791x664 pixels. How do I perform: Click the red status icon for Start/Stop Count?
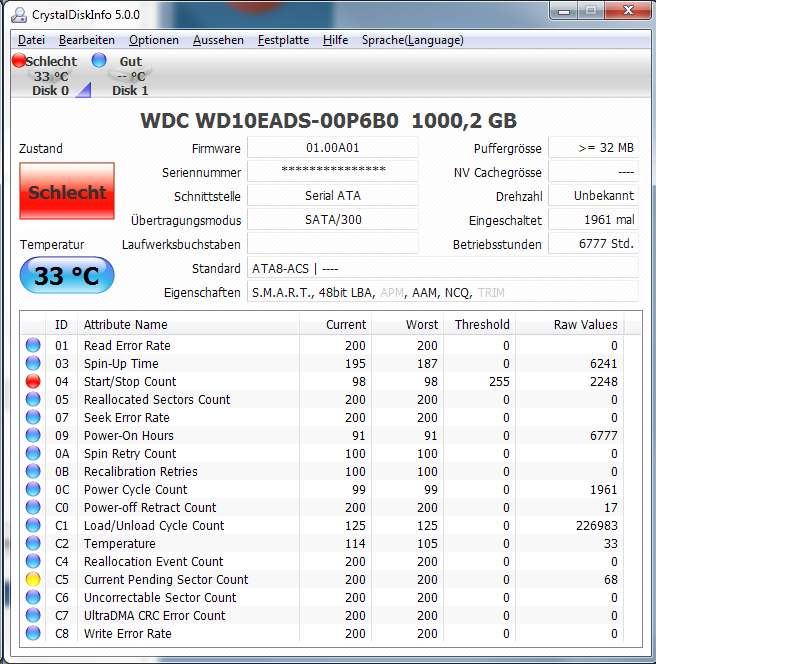pos(33,381)
